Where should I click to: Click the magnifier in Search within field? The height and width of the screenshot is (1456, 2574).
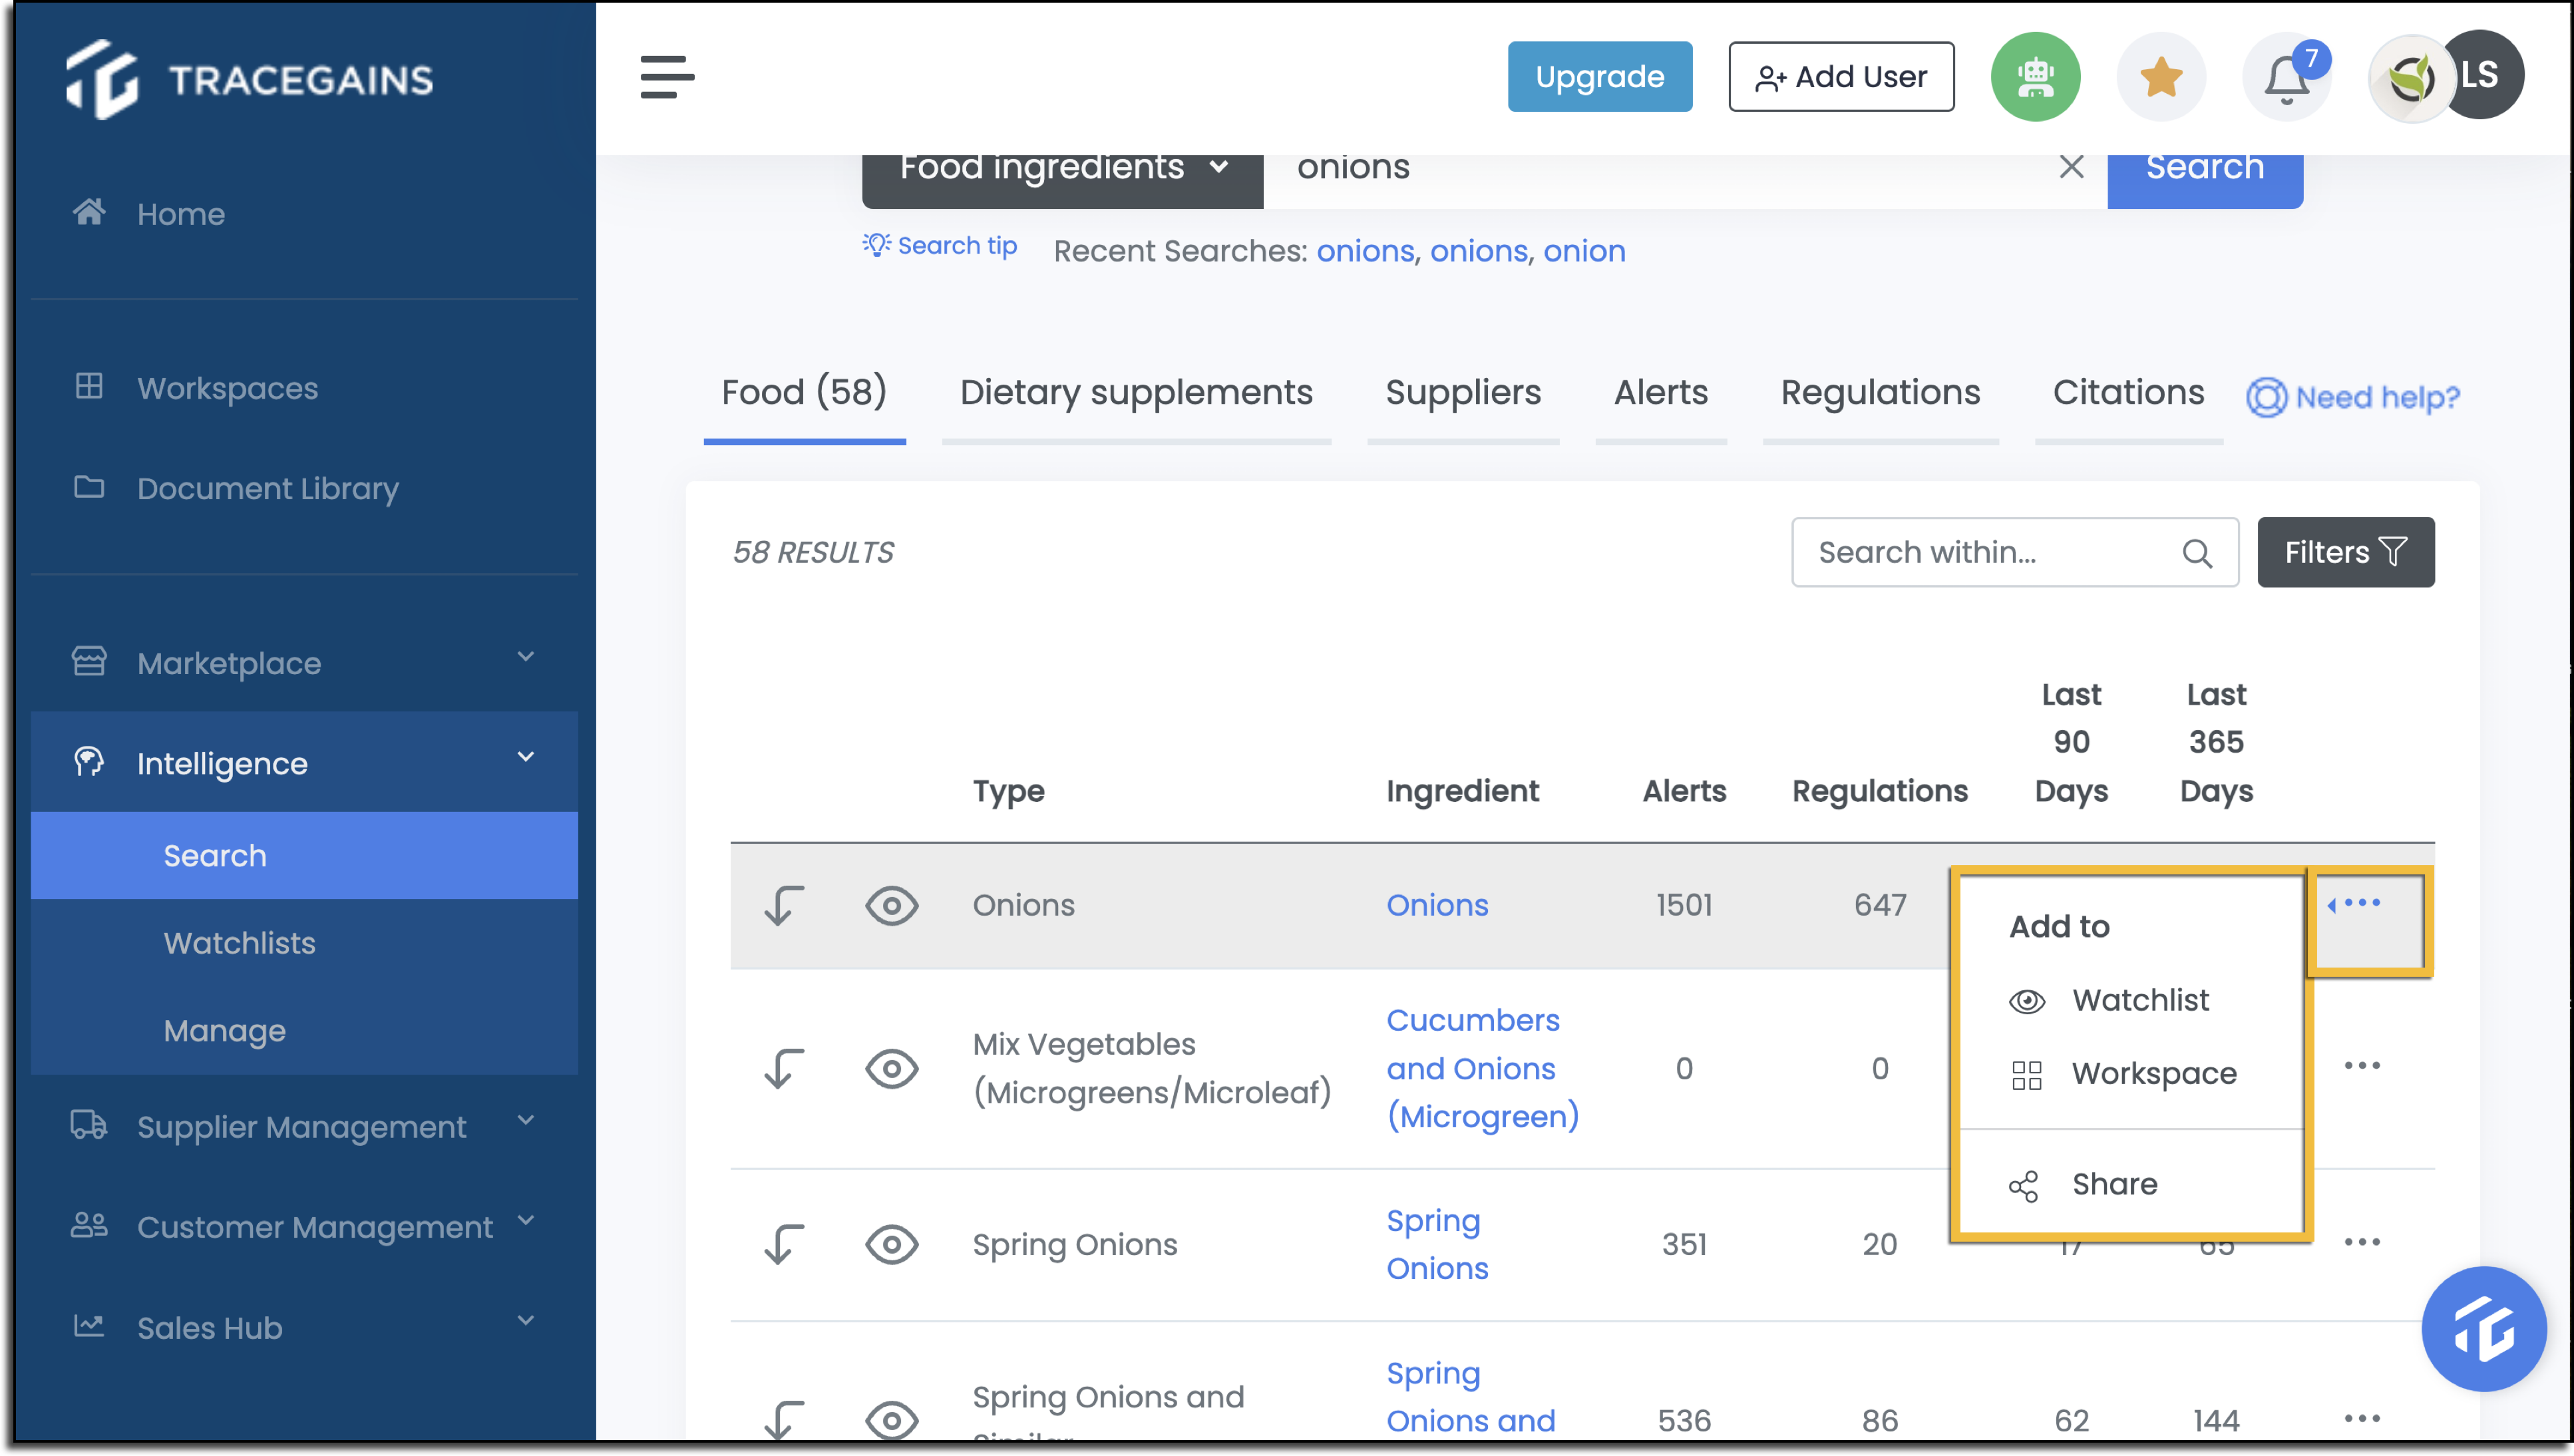pyautogui.click(x=2198, y=552)
